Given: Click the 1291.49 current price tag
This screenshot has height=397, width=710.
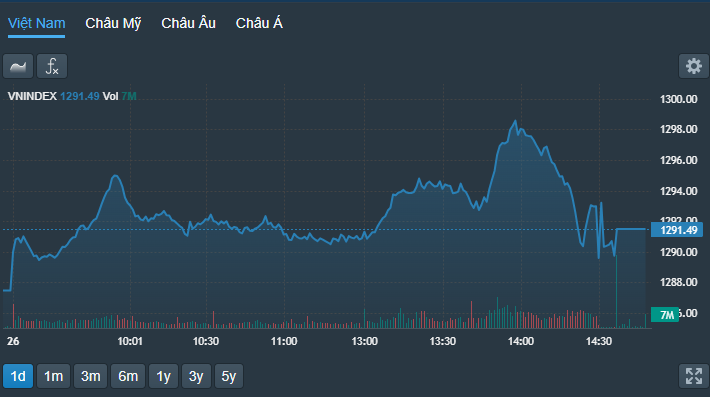Looking at the screenshot, I should [677, 230].
